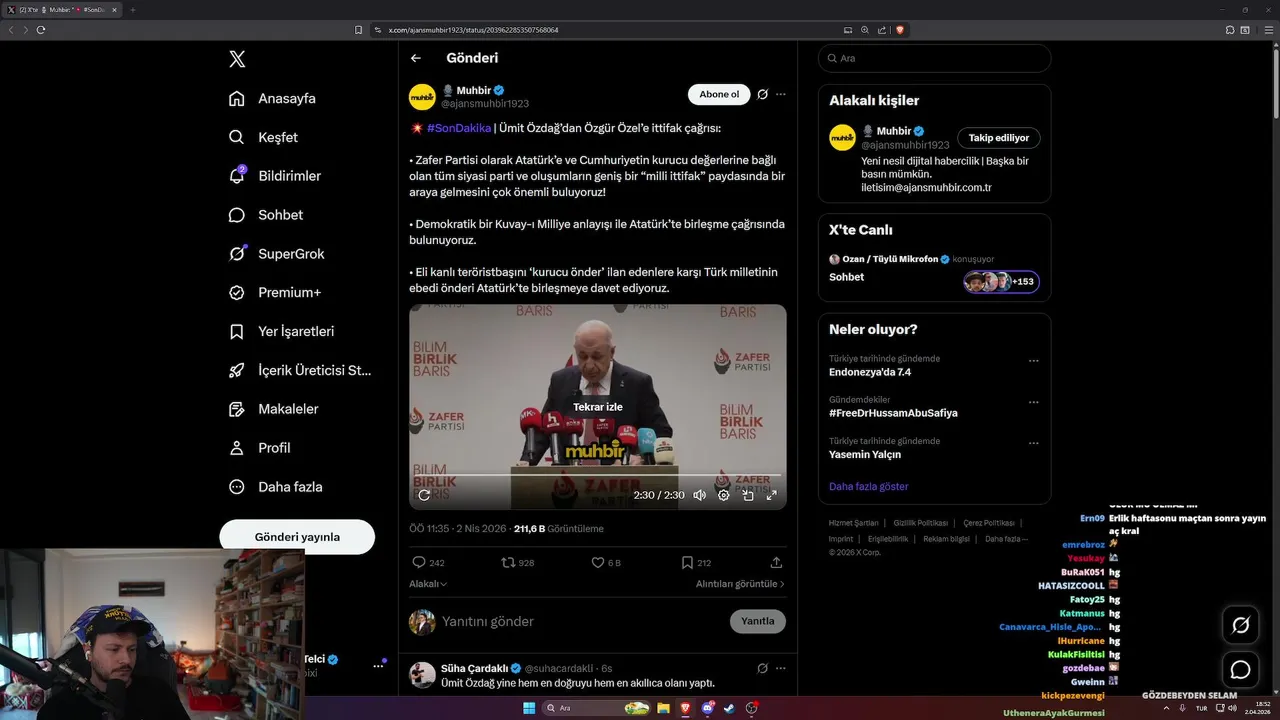Click Brave shields icon in address bar

pos(900,30)
